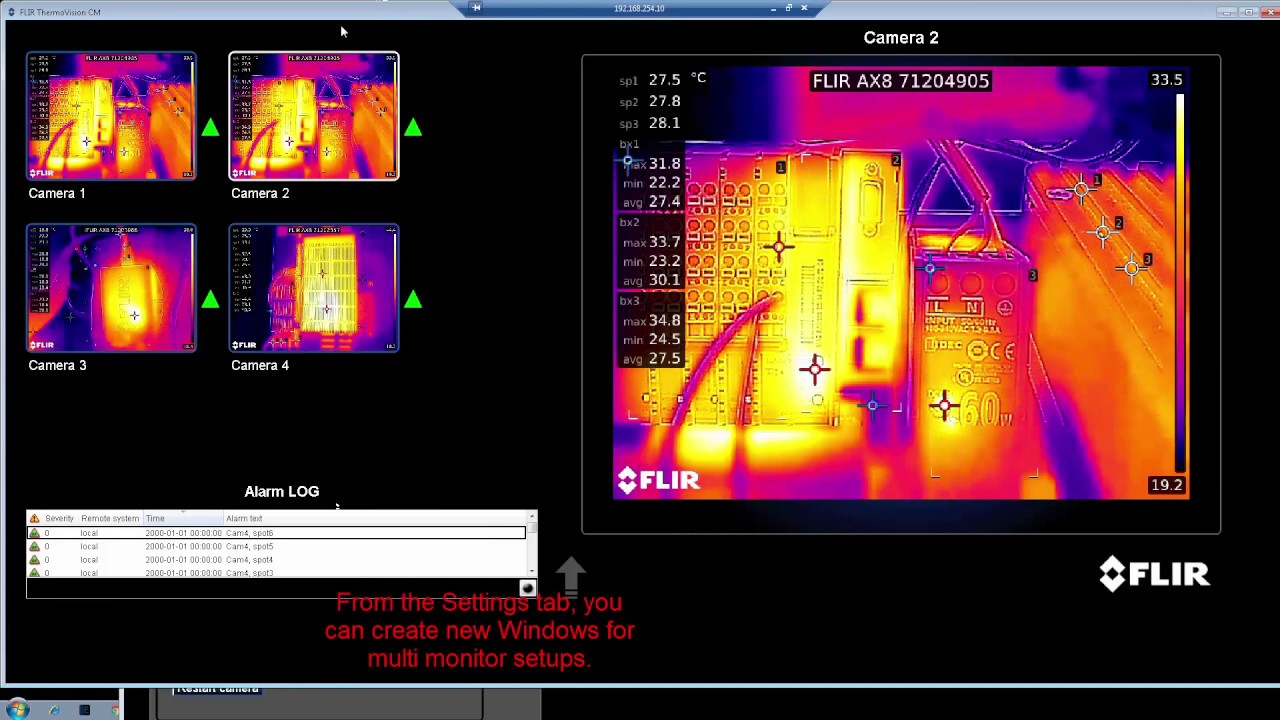1280x720 pixels.
Task: Open the Chrome icon on the taskbar
Action: pos(116,710)
